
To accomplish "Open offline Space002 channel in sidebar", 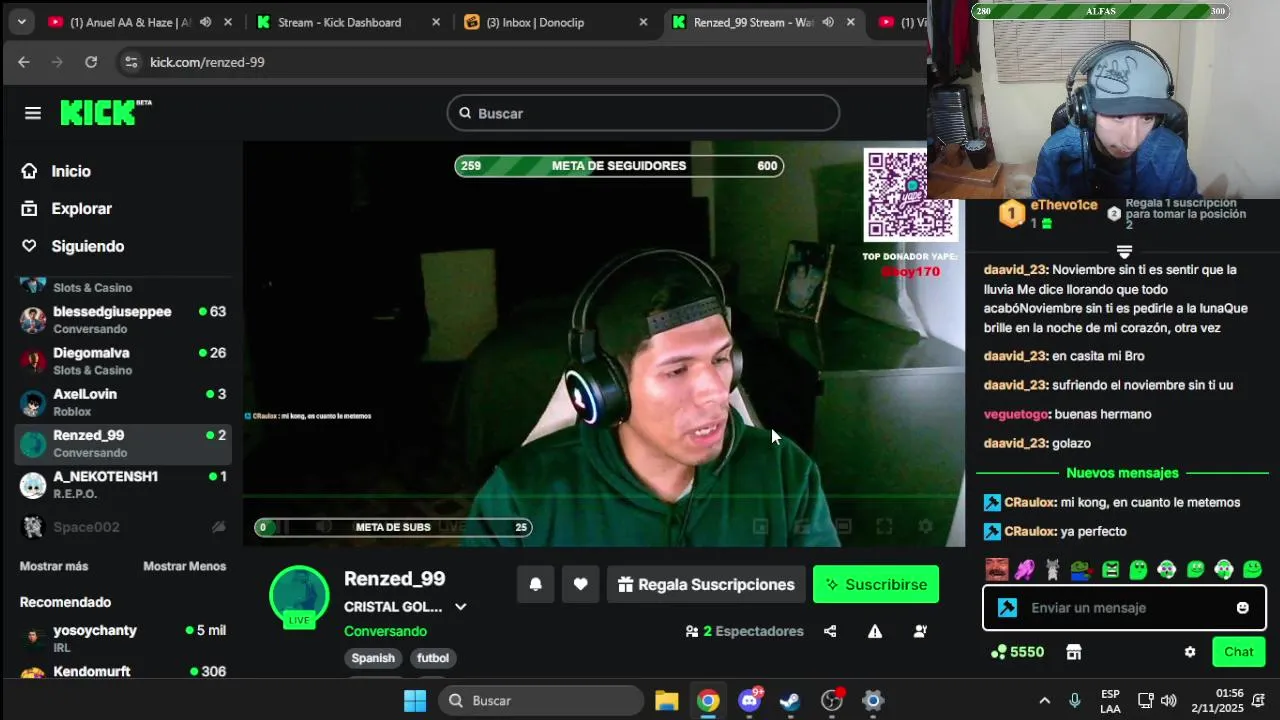I will [124, 527].
